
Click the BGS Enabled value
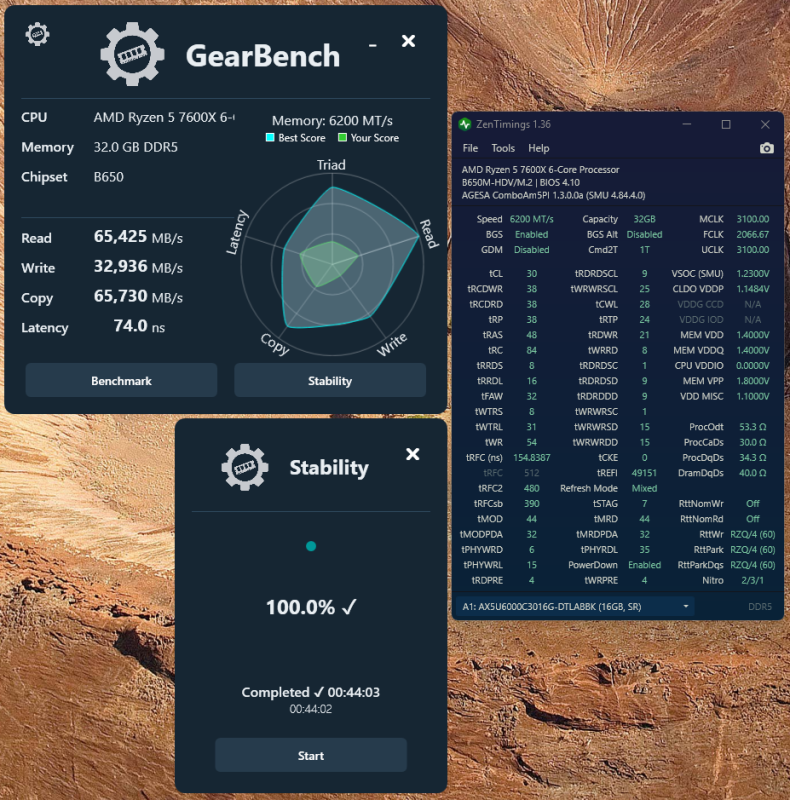pos(531,234)
